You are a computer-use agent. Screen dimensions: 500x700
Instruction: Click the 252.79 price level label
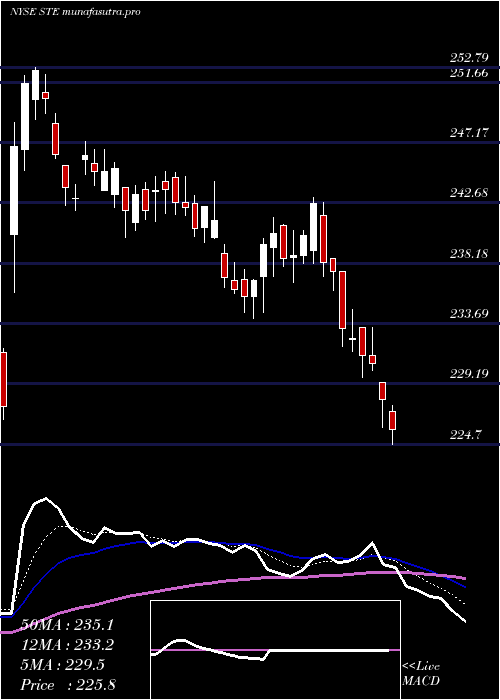(x=468, y=58)
